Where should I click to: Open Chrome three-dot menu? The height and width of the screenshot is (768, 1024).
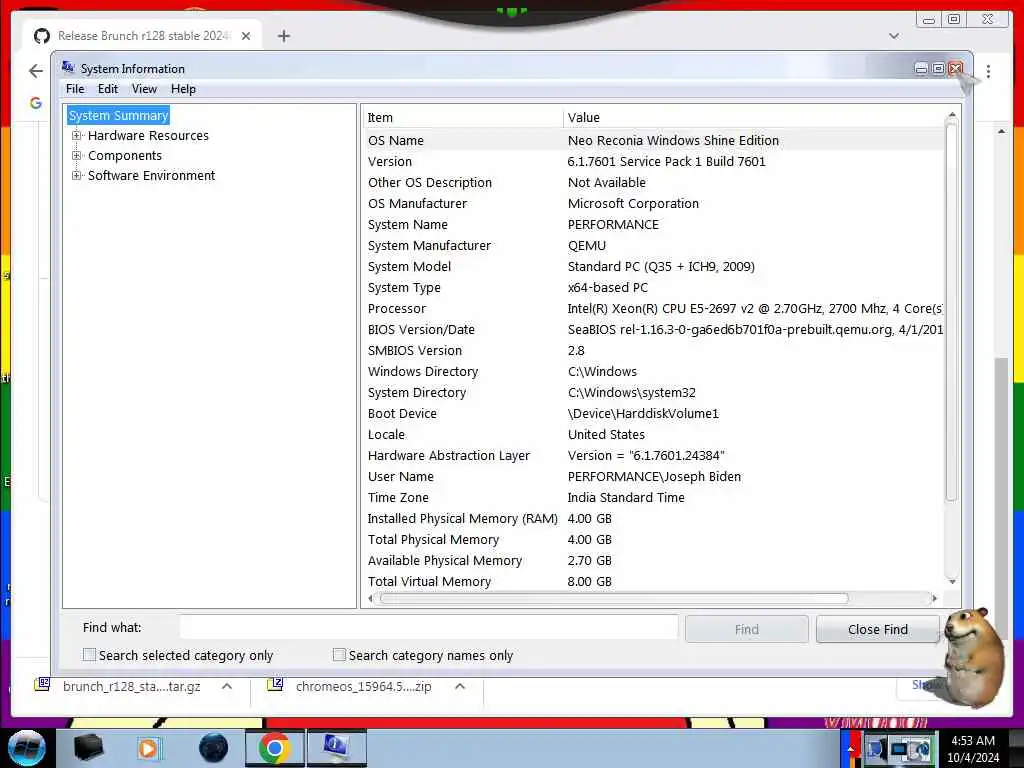pyautogui.click(x=988, y=71)
